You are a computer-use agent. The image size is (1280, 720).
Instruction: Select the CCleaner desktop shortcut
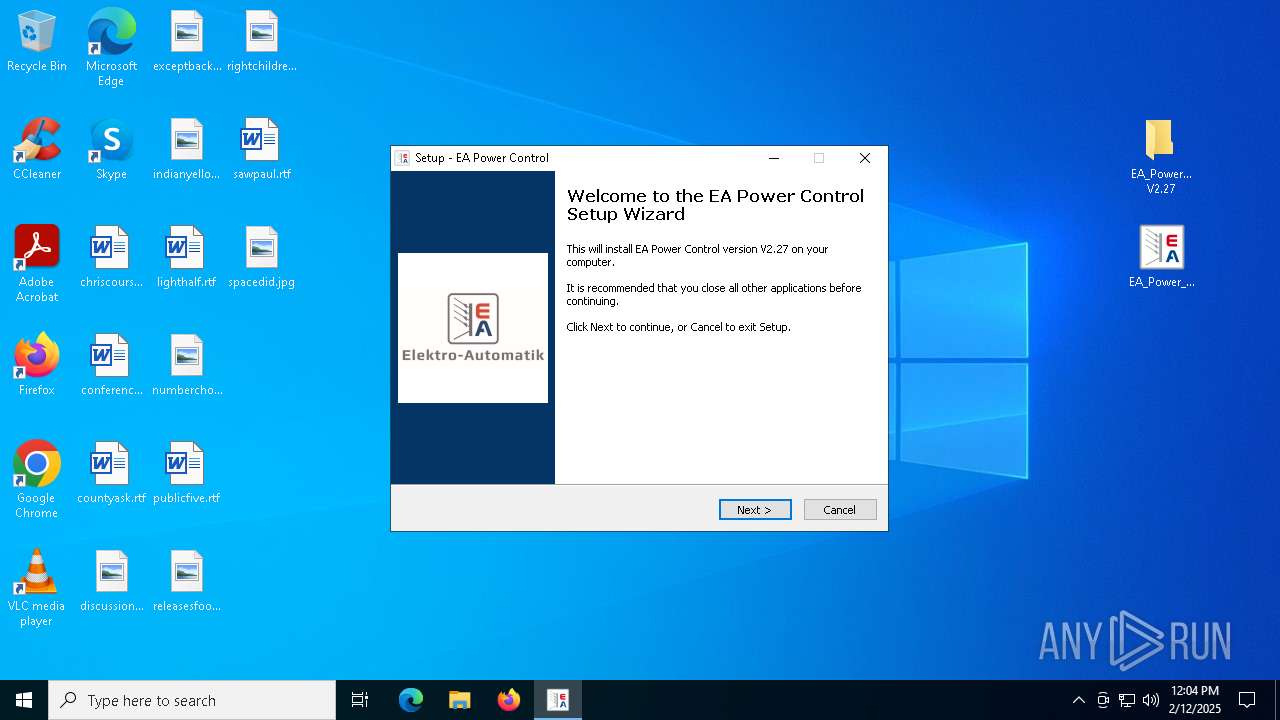37,150
